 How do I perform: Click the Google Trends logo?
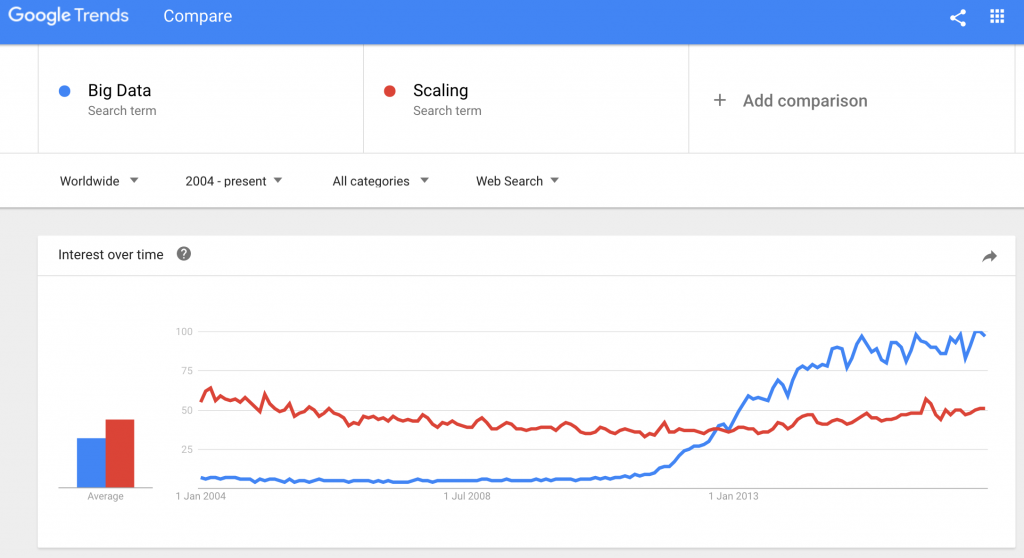(x=69, y=16)
